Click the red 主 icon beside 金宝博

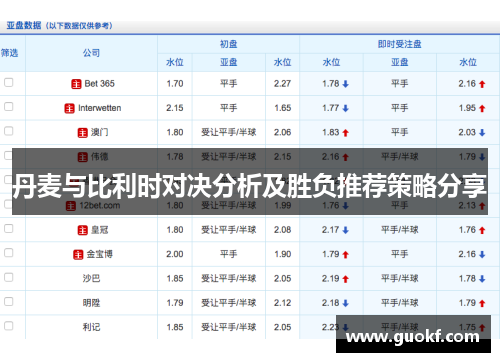[78, 255]
